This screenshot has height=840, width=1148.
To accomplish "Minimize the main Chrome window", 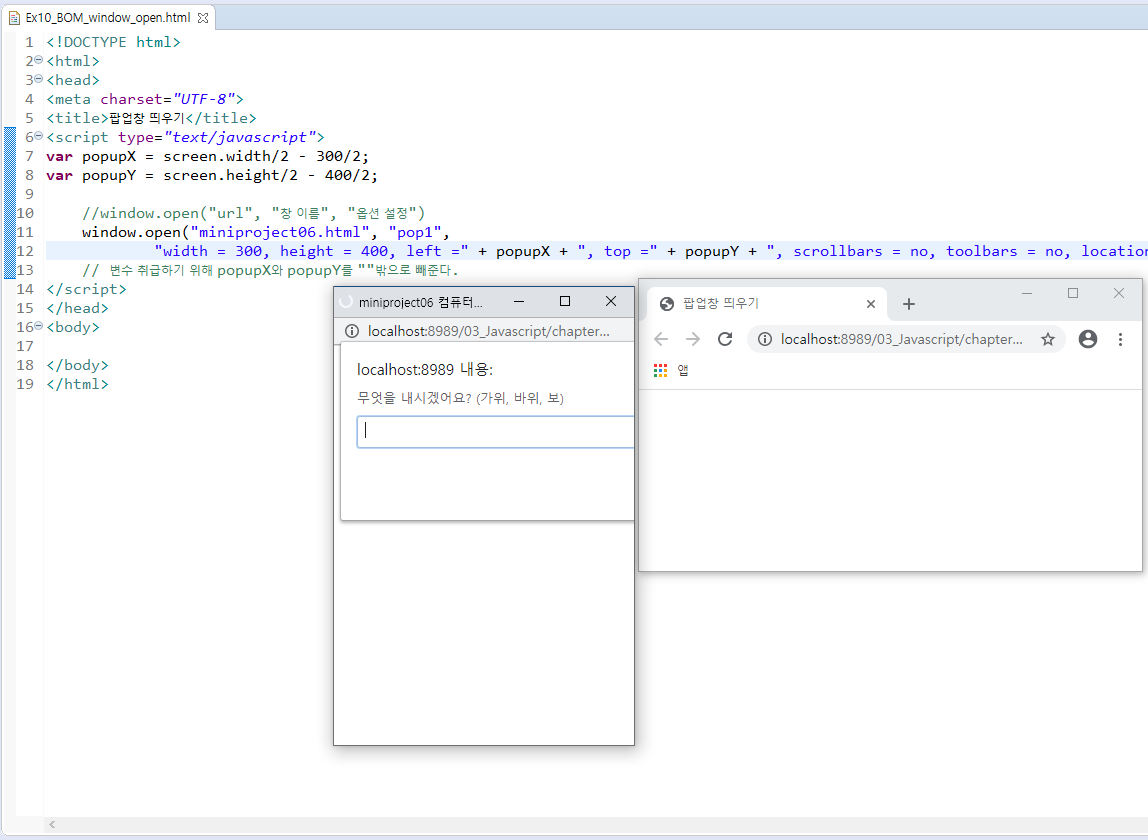I will (1027, 293).
